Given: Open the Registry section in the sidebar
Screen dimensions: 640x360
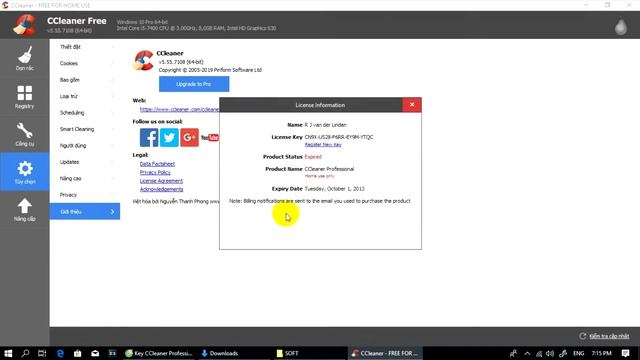Looking at the screenshot, I should [x=24, y=97].
